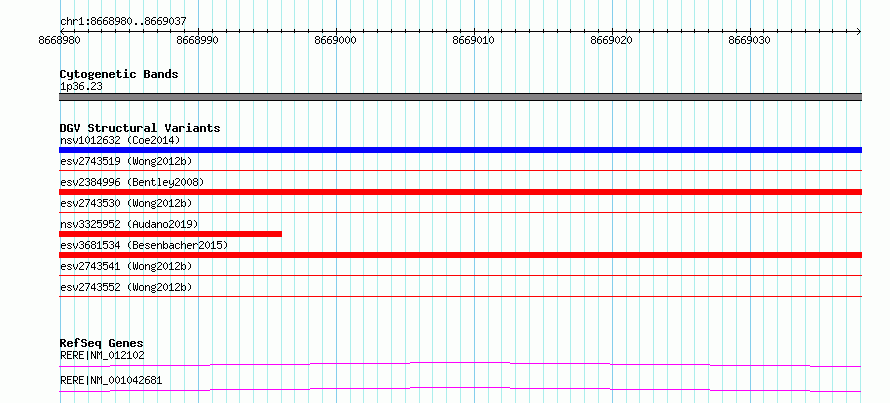The image size is (890, 403).
Task: Select the RERE|NM_001042681 gene label
Action: (x=111, y=380)
